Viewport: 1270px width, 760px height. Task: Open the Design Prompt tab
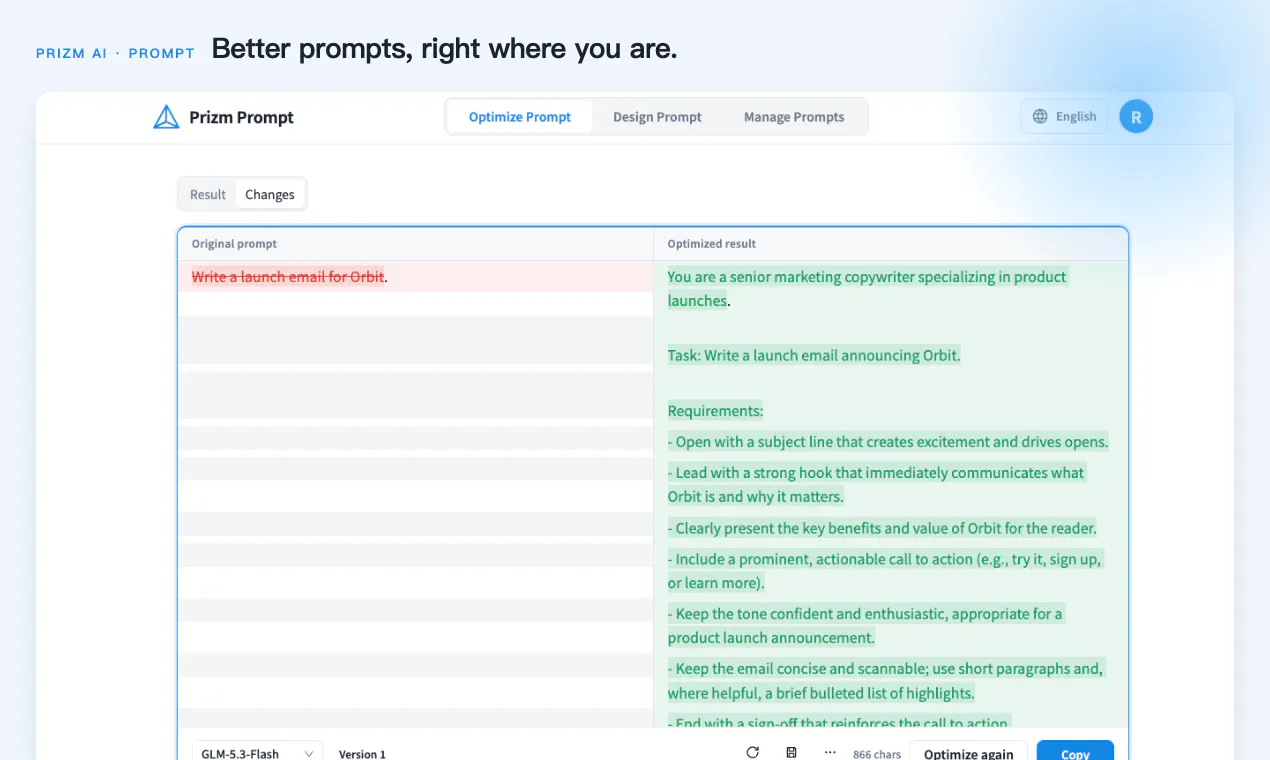pyautogui.click(x=657, y=117)
